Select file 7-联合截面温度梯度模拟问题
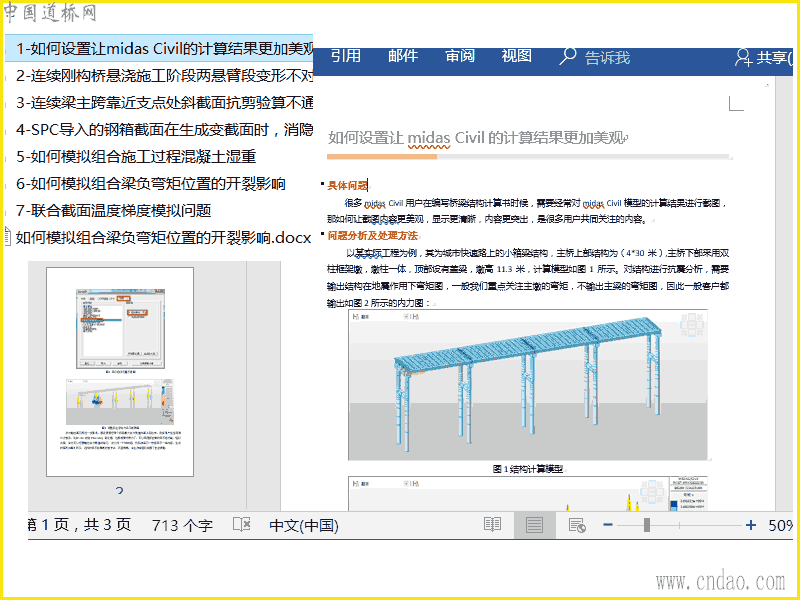800x600 pixels. click(114, 211)
